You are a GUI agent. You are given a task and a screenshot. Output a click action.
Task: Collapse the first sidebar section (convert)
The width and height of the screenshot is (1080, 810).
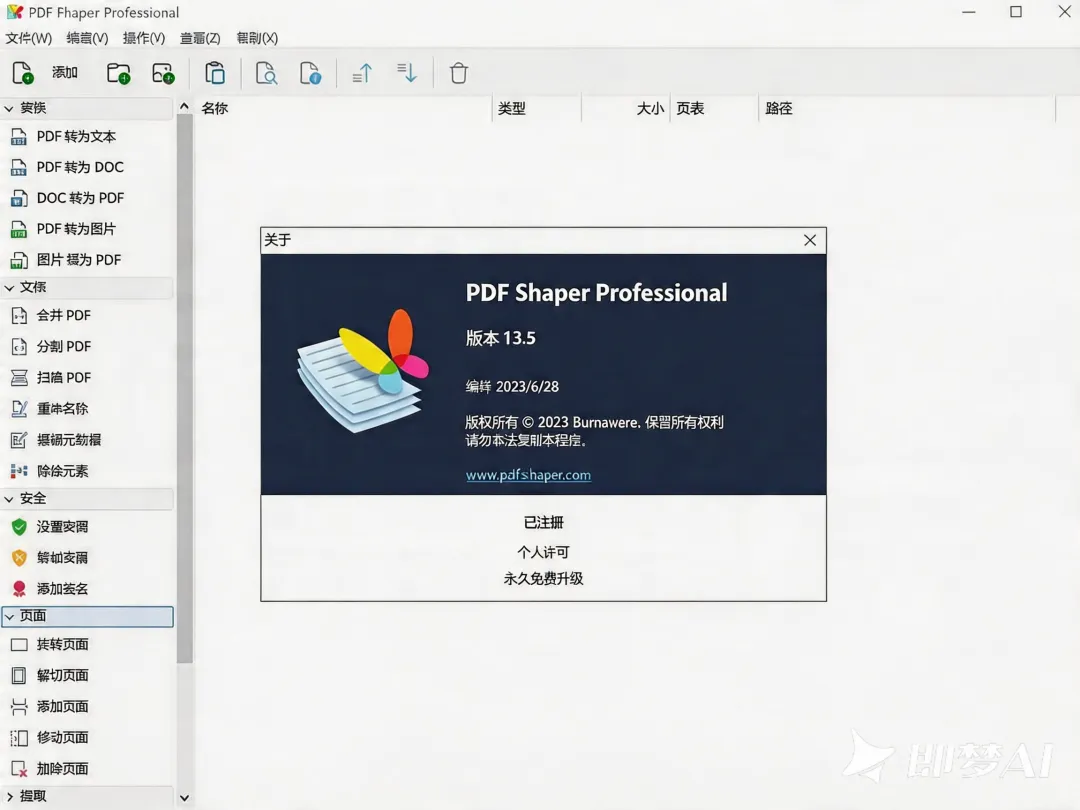[87, 108]
